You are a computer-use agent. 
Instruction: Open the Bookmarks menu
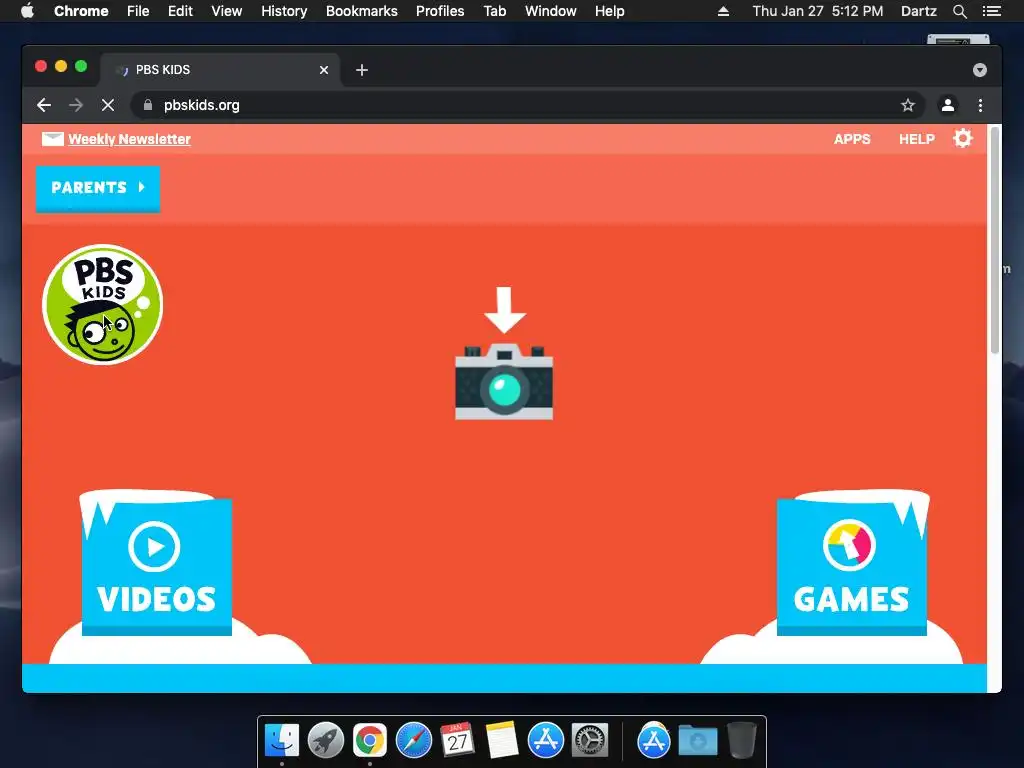362,11
